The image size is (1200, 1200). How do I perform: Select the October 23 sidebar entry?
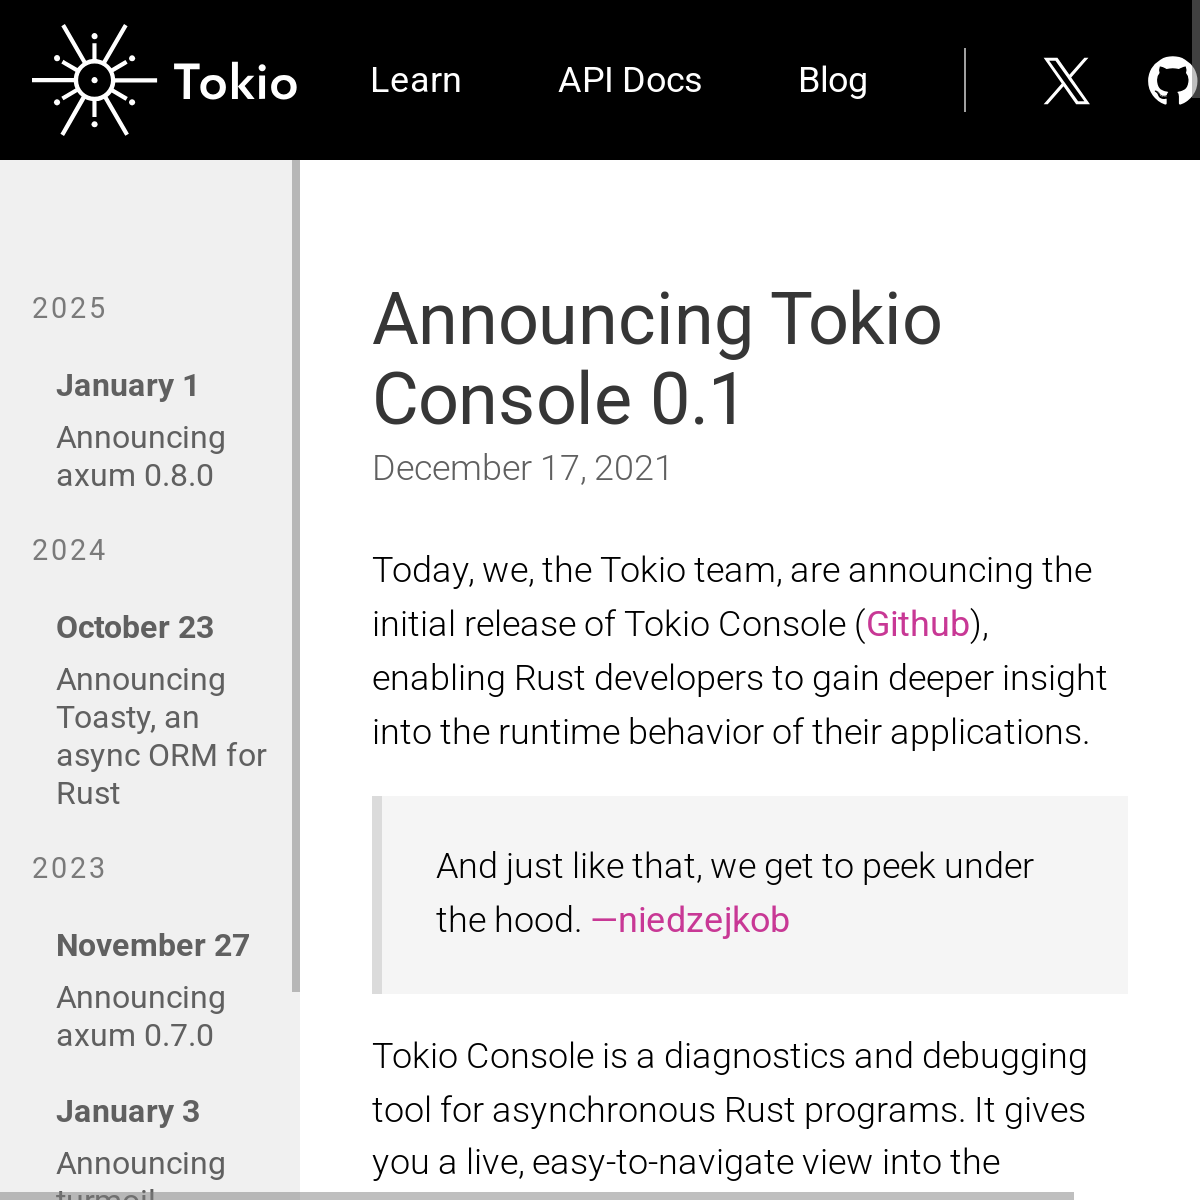pos(135,627)
